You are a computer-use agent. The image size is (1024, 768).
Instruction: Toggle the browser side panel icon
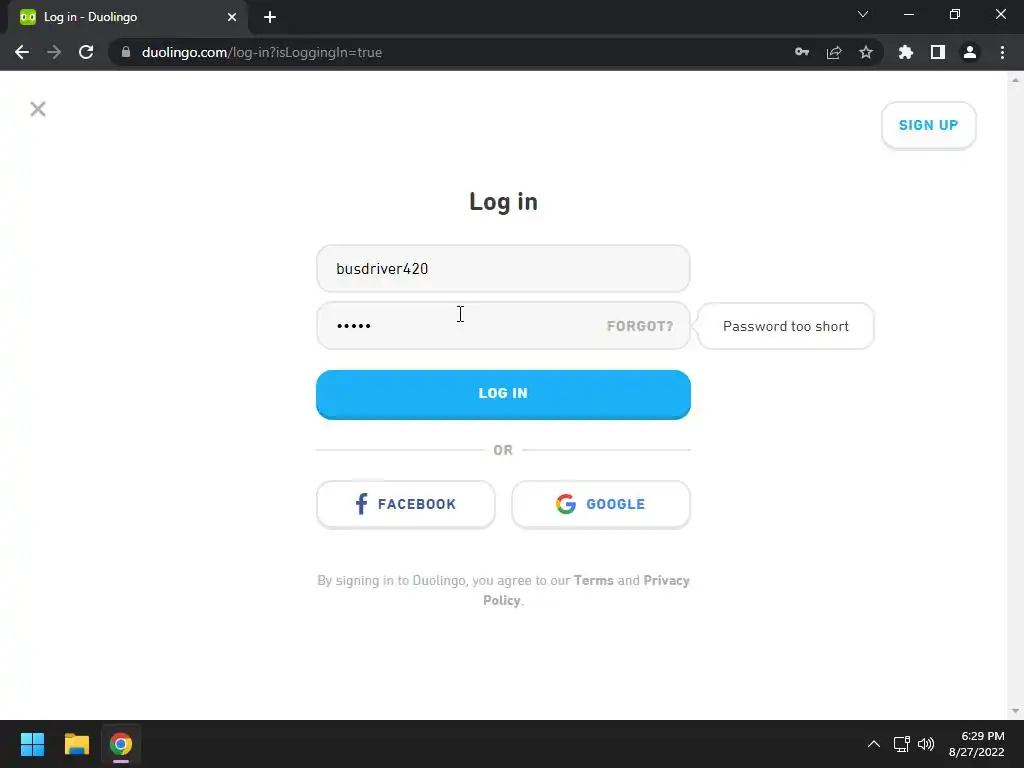click(x=938, y=52)
